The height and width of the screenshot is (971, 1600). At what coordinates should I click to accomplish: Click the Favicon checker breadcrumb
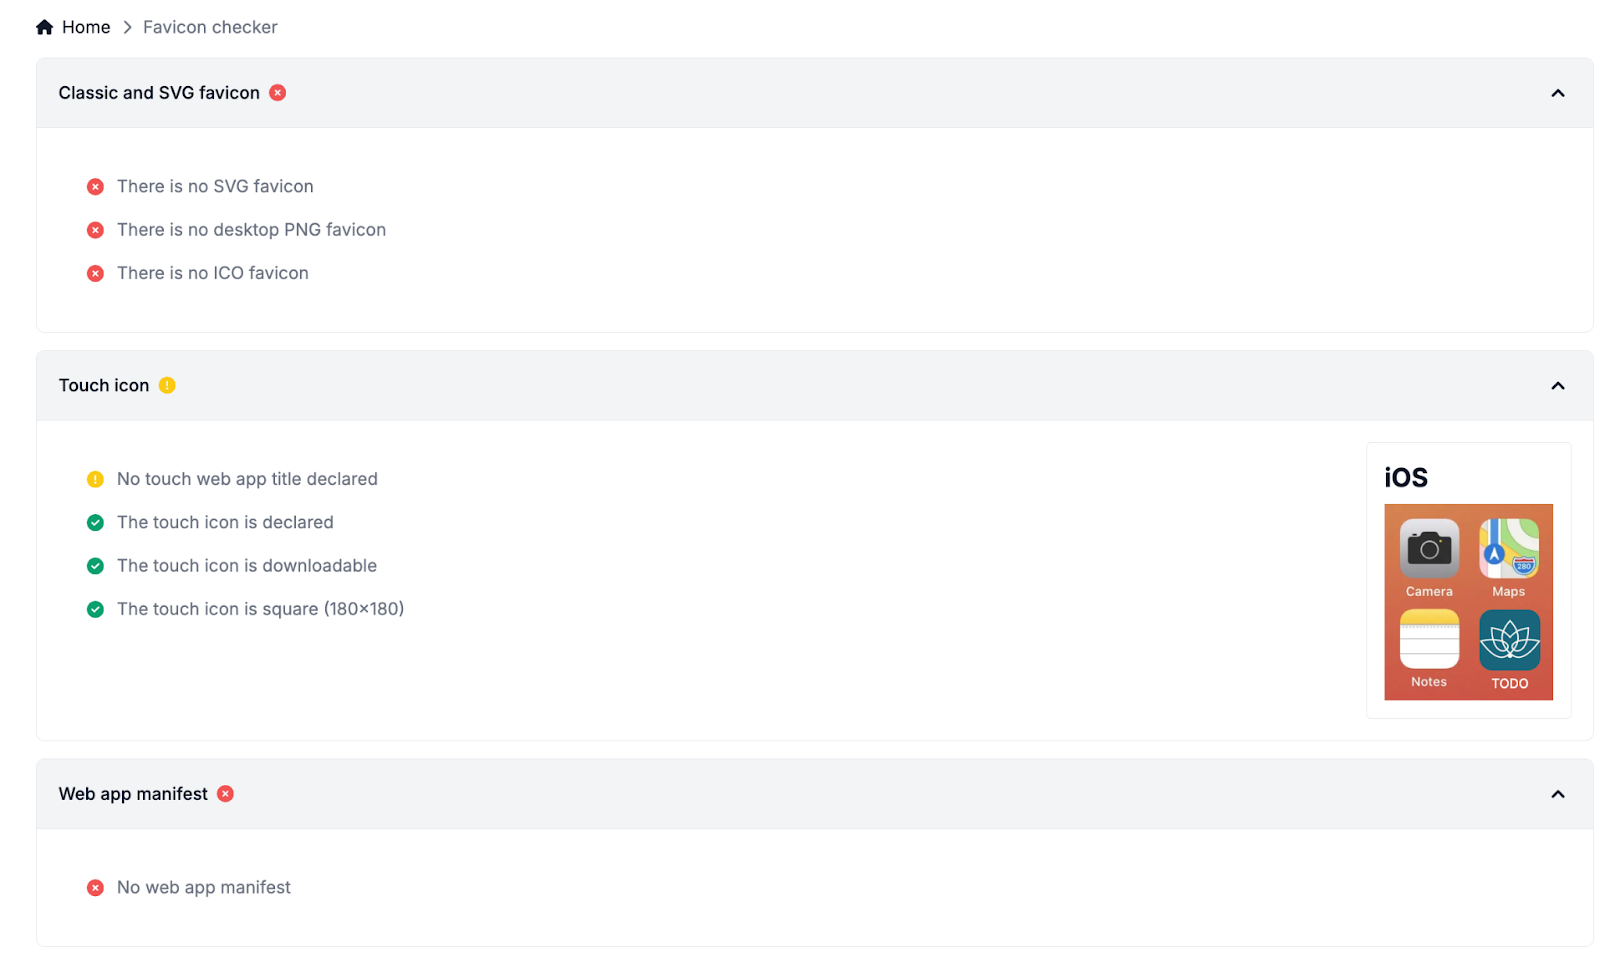(x=210, y=27)
